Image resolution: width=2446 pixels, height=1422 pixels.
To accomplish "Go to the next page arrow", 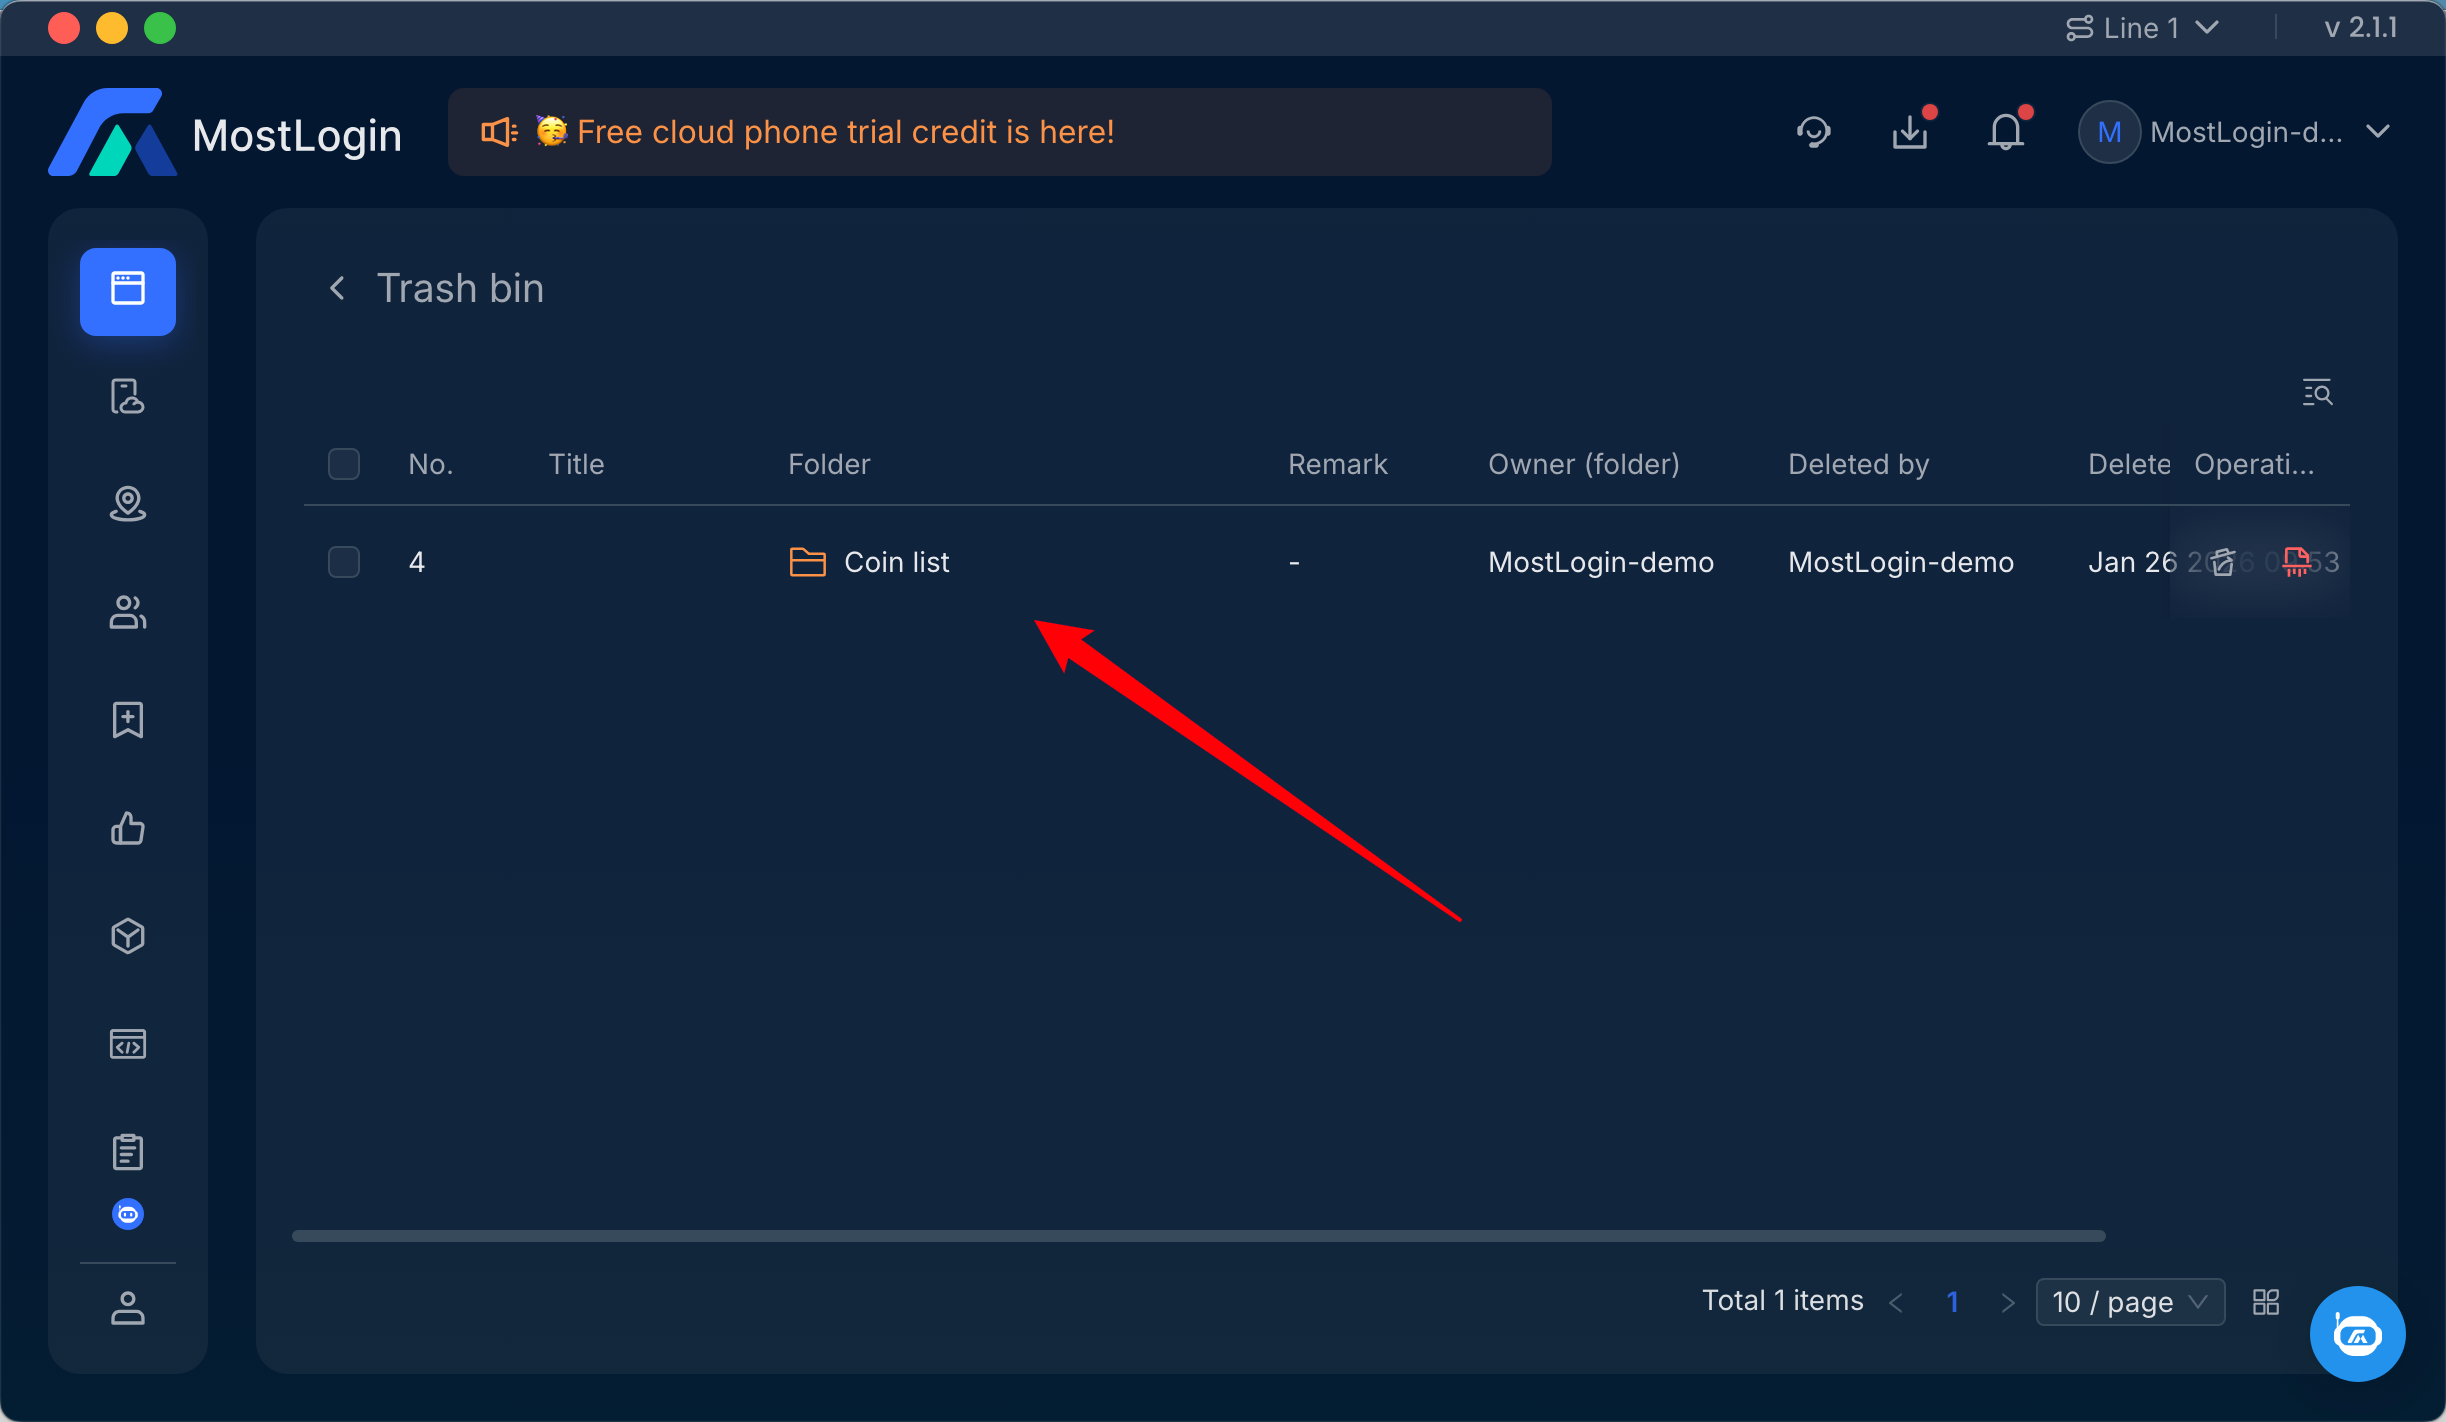I will pyautogui.click(x=2007, y=1302).
